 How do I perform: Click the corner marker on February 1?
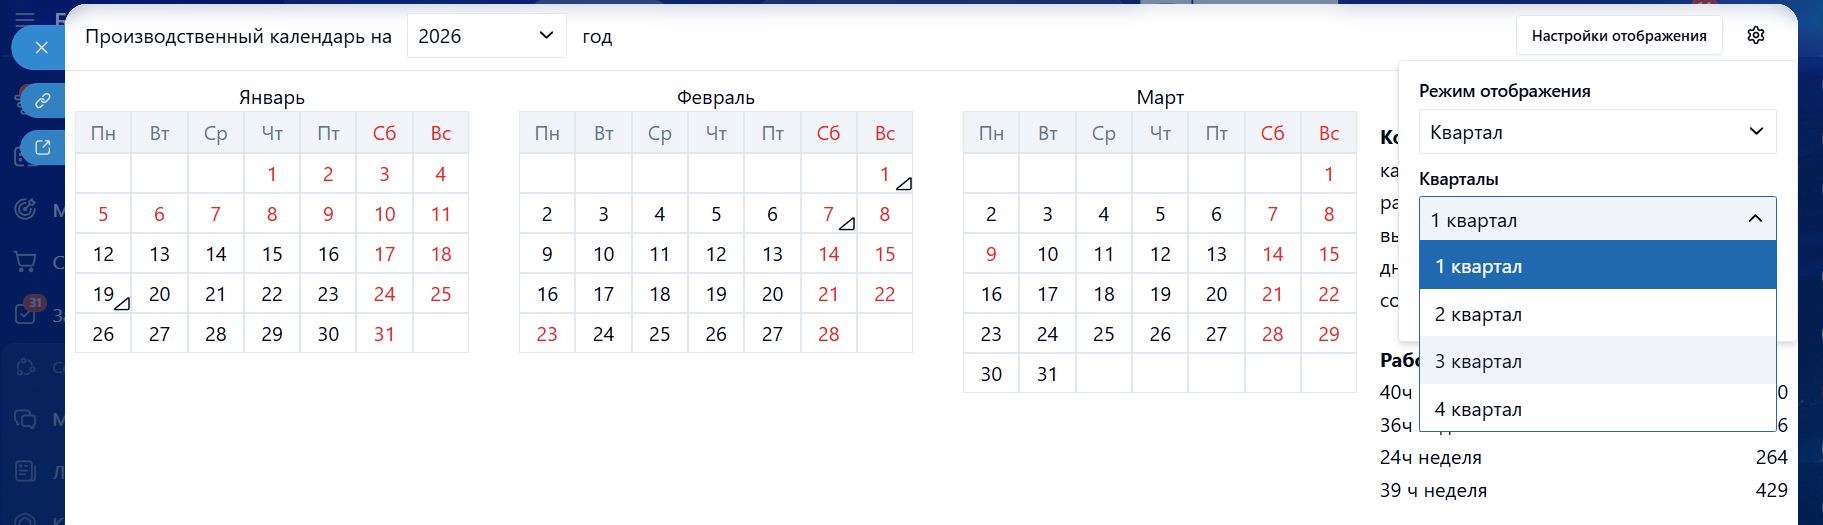pyautogui.click(x=904, y=183)
